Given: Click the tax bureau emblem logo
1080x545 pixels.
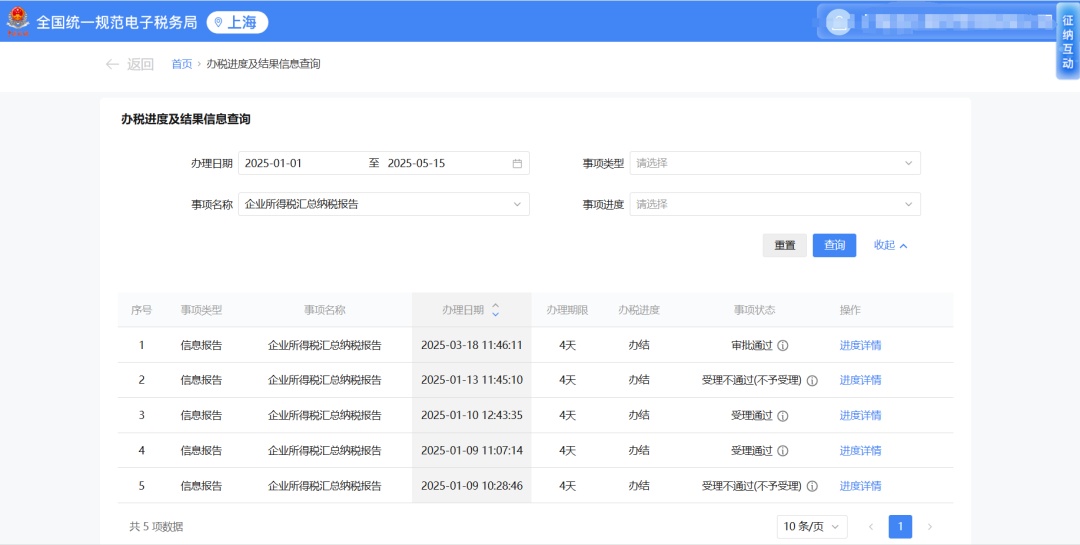Looking at the screenshot, I should (18, 22).
